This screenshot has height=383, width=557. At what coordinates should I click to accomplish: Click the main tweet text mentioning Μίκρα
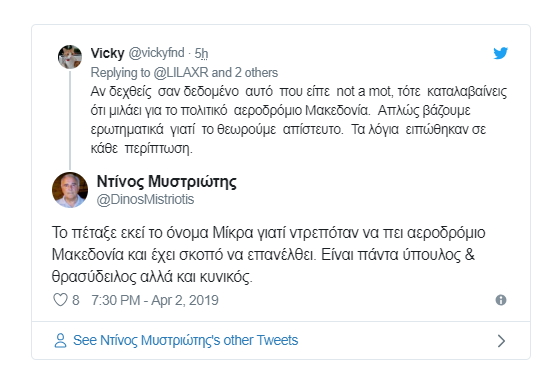(269, 254)
